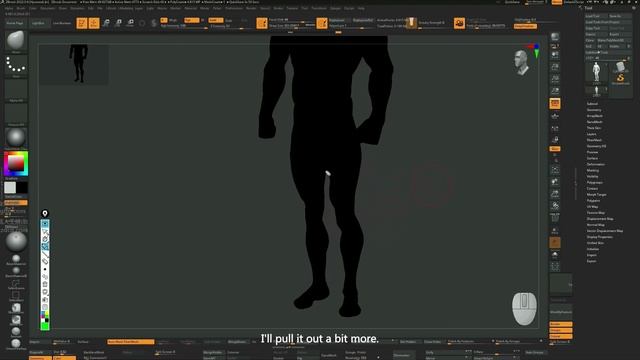Click the right shelf Zoom3D icon

click(555, 194)
